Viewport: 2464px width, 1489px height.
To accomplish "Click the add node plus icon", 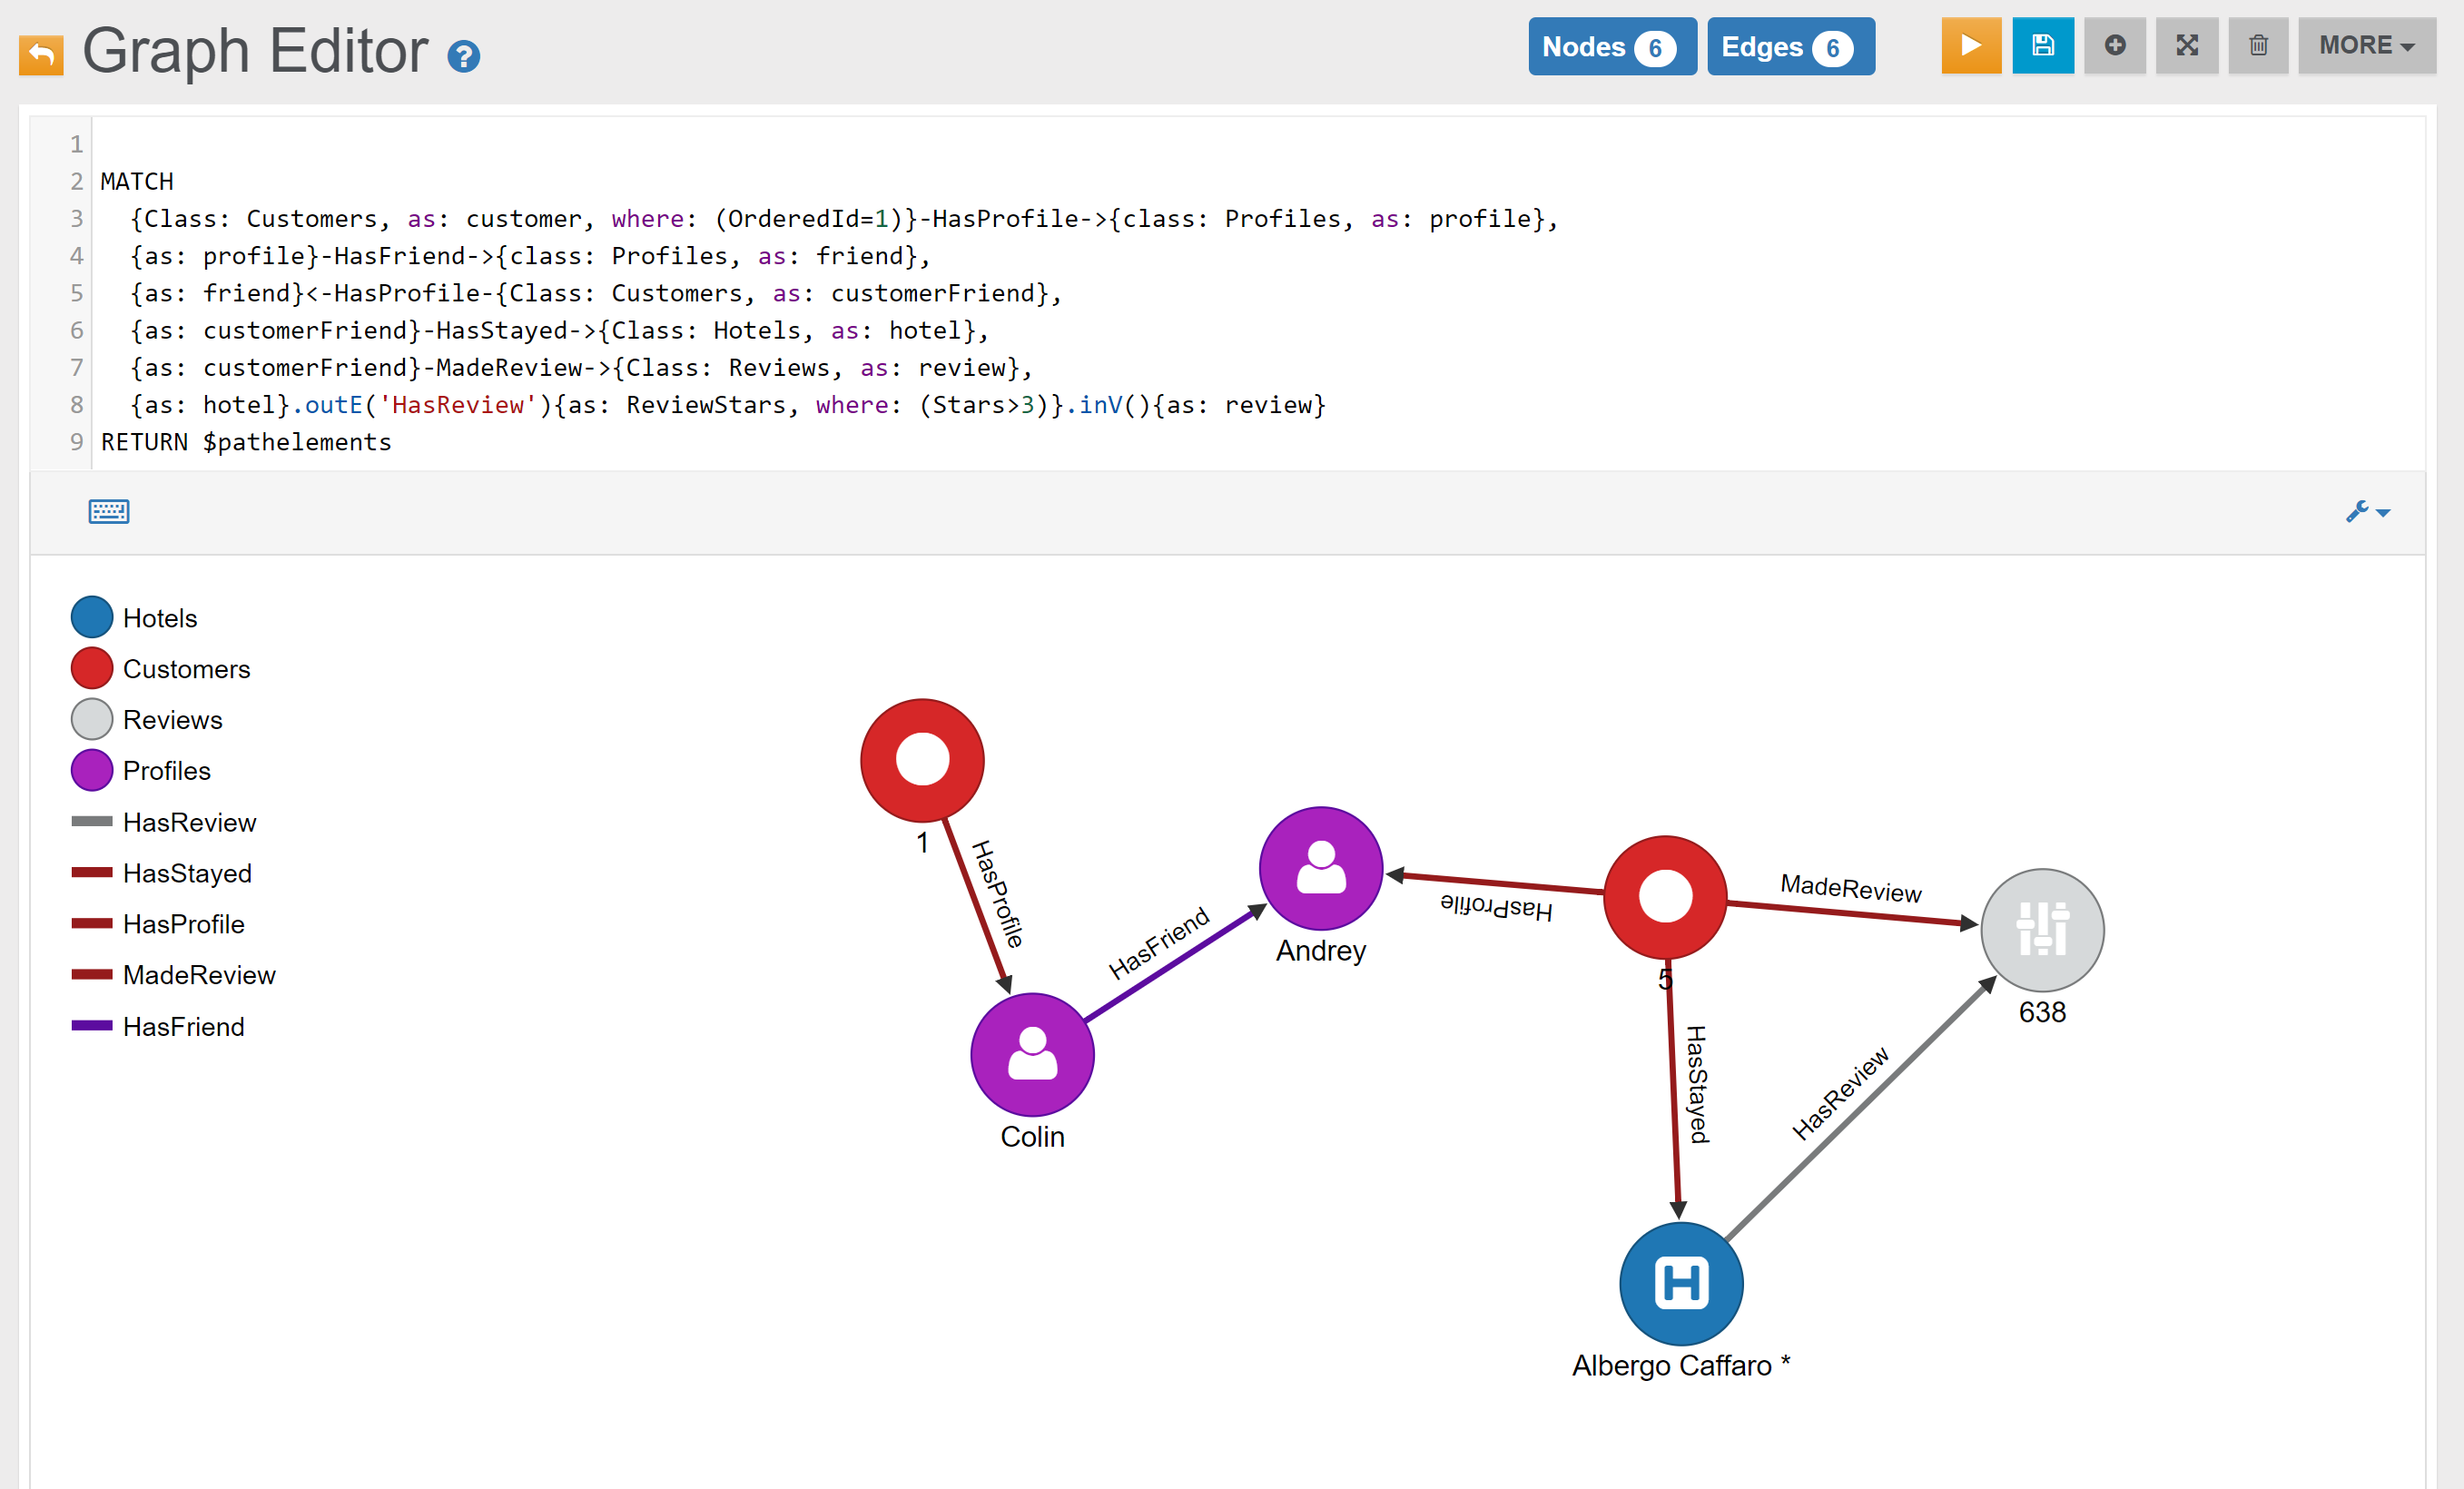I will point(2114,46).
